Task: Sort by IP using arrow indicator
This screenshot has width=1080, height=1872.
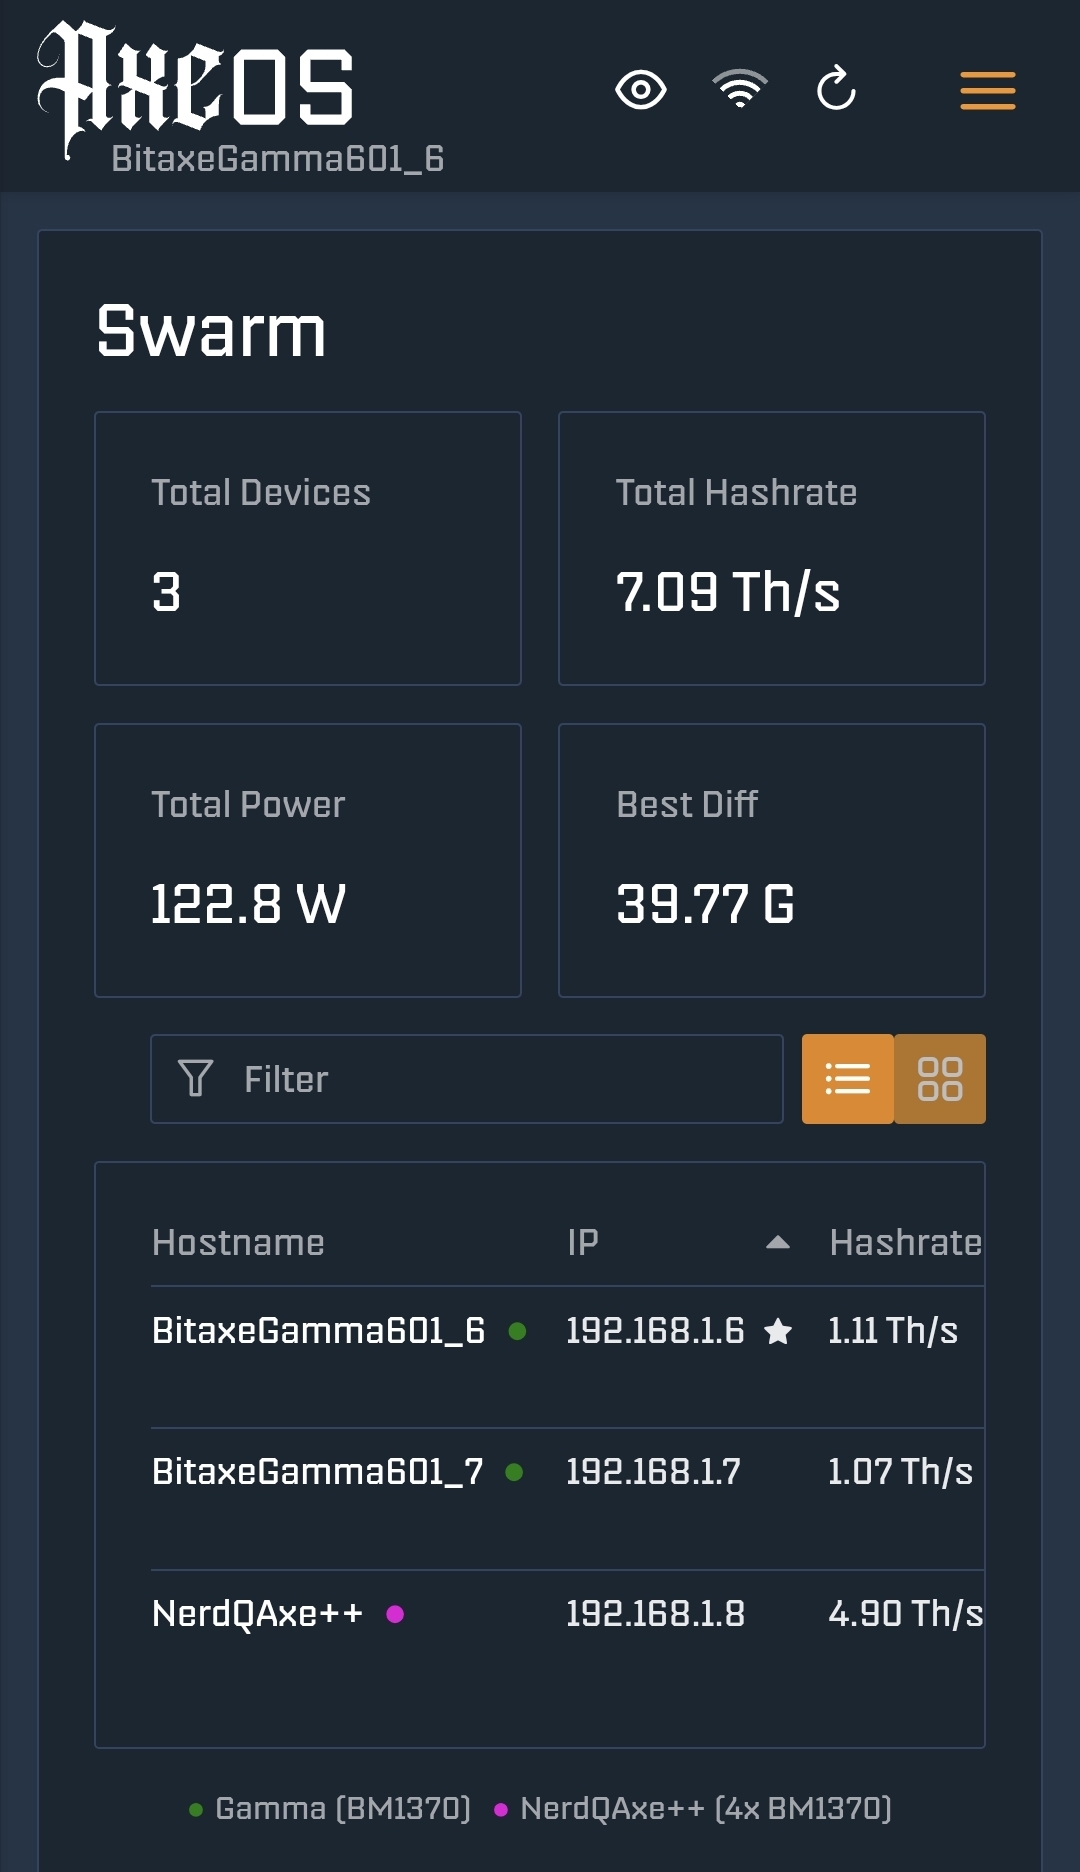Action: (x=777, y=1243)
